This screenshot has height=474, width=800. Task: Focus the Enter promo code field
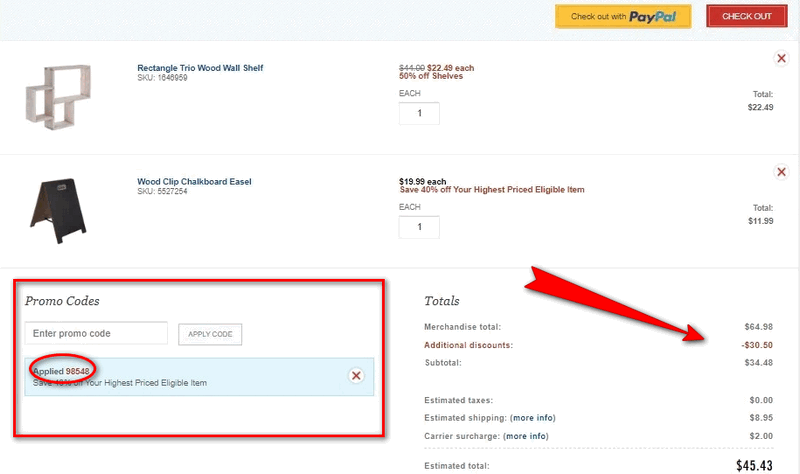click(96, 333)
